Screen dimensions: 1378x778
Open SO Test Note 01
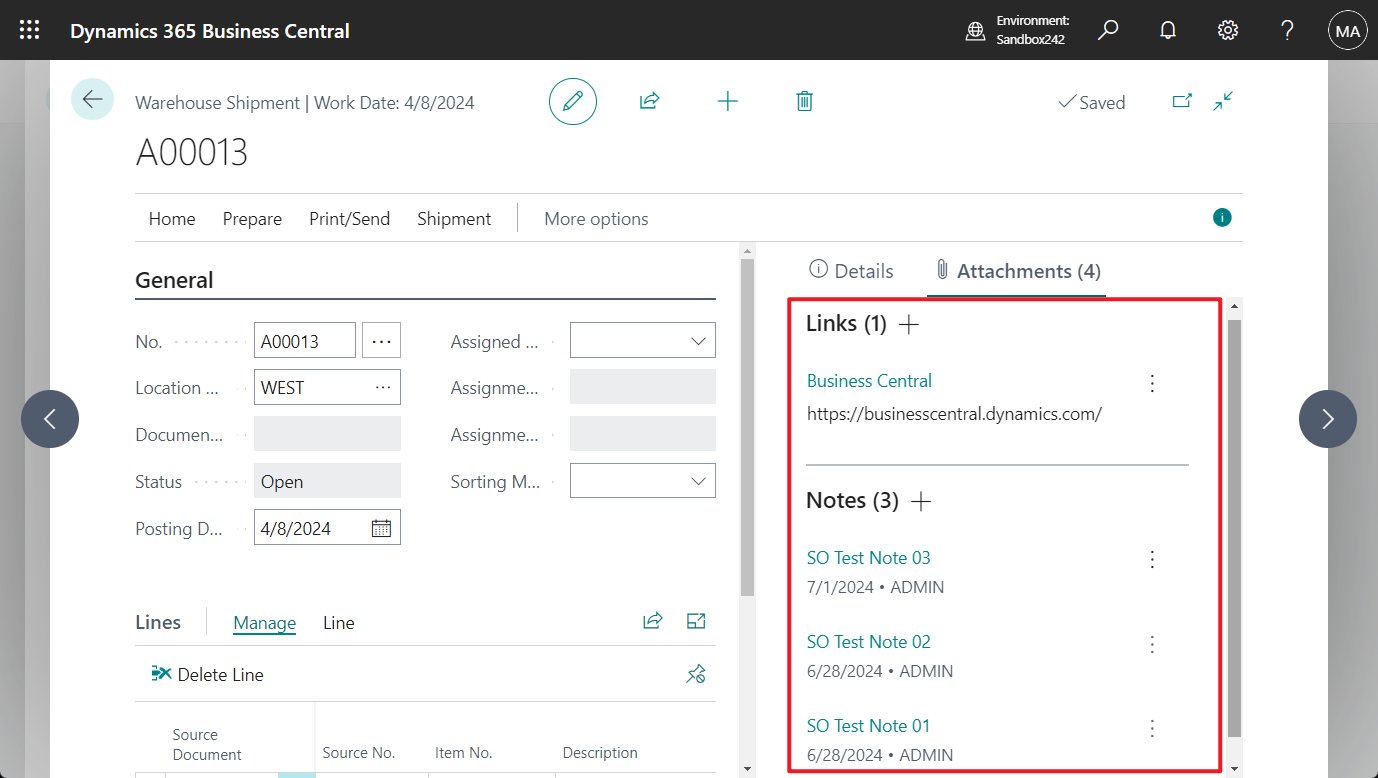tap(868, 726)
